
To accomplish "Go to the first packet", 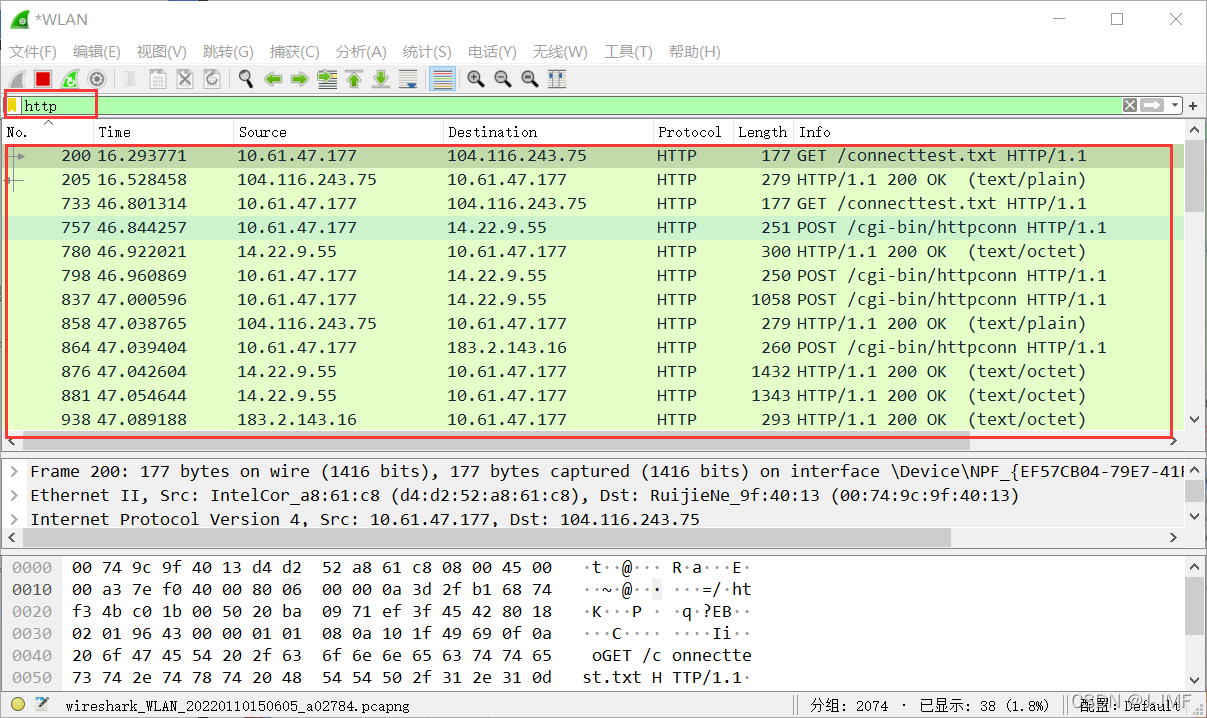I will pyautogui.click(x=354, y=79).
